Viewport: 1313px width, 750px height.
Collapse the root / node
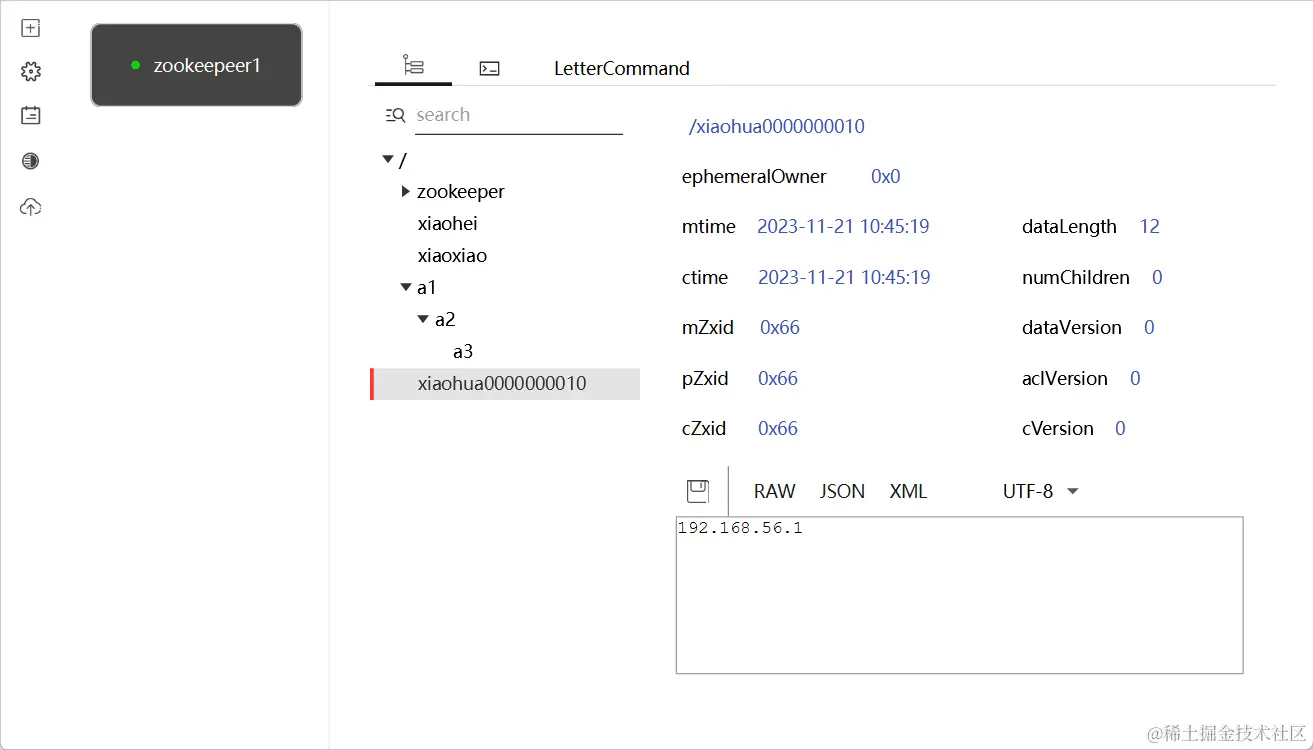[388, 160]
